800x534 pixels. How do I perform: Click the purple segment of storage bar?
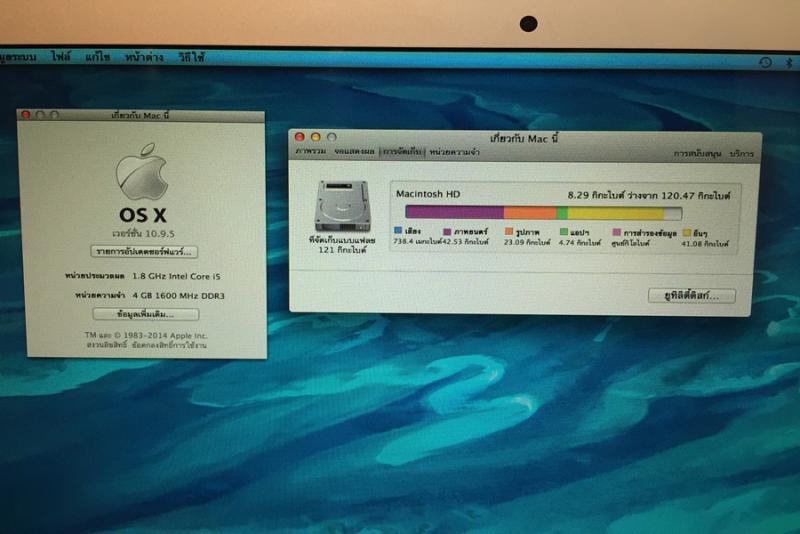click(x=455, y=212)
